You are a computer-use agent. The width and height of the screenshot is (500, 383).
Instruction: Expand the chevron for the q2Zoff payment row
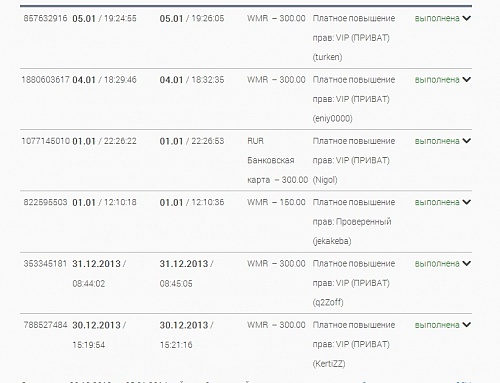pos(467,263)
